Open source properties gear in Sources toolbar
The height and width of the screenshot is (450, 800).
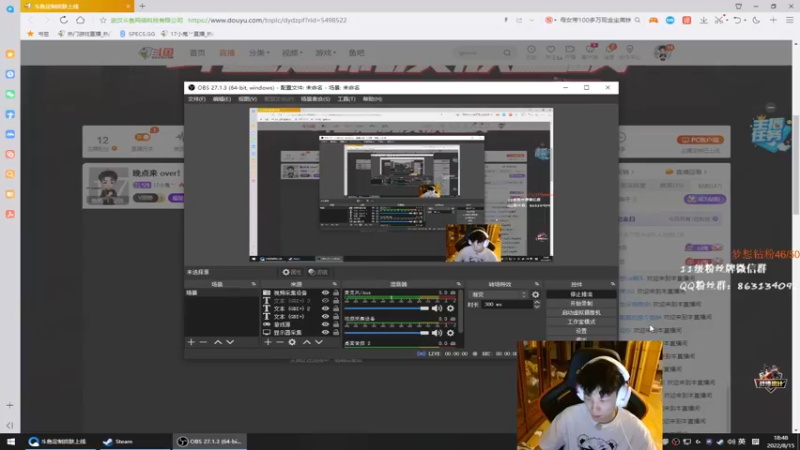(x=292, y=342)
